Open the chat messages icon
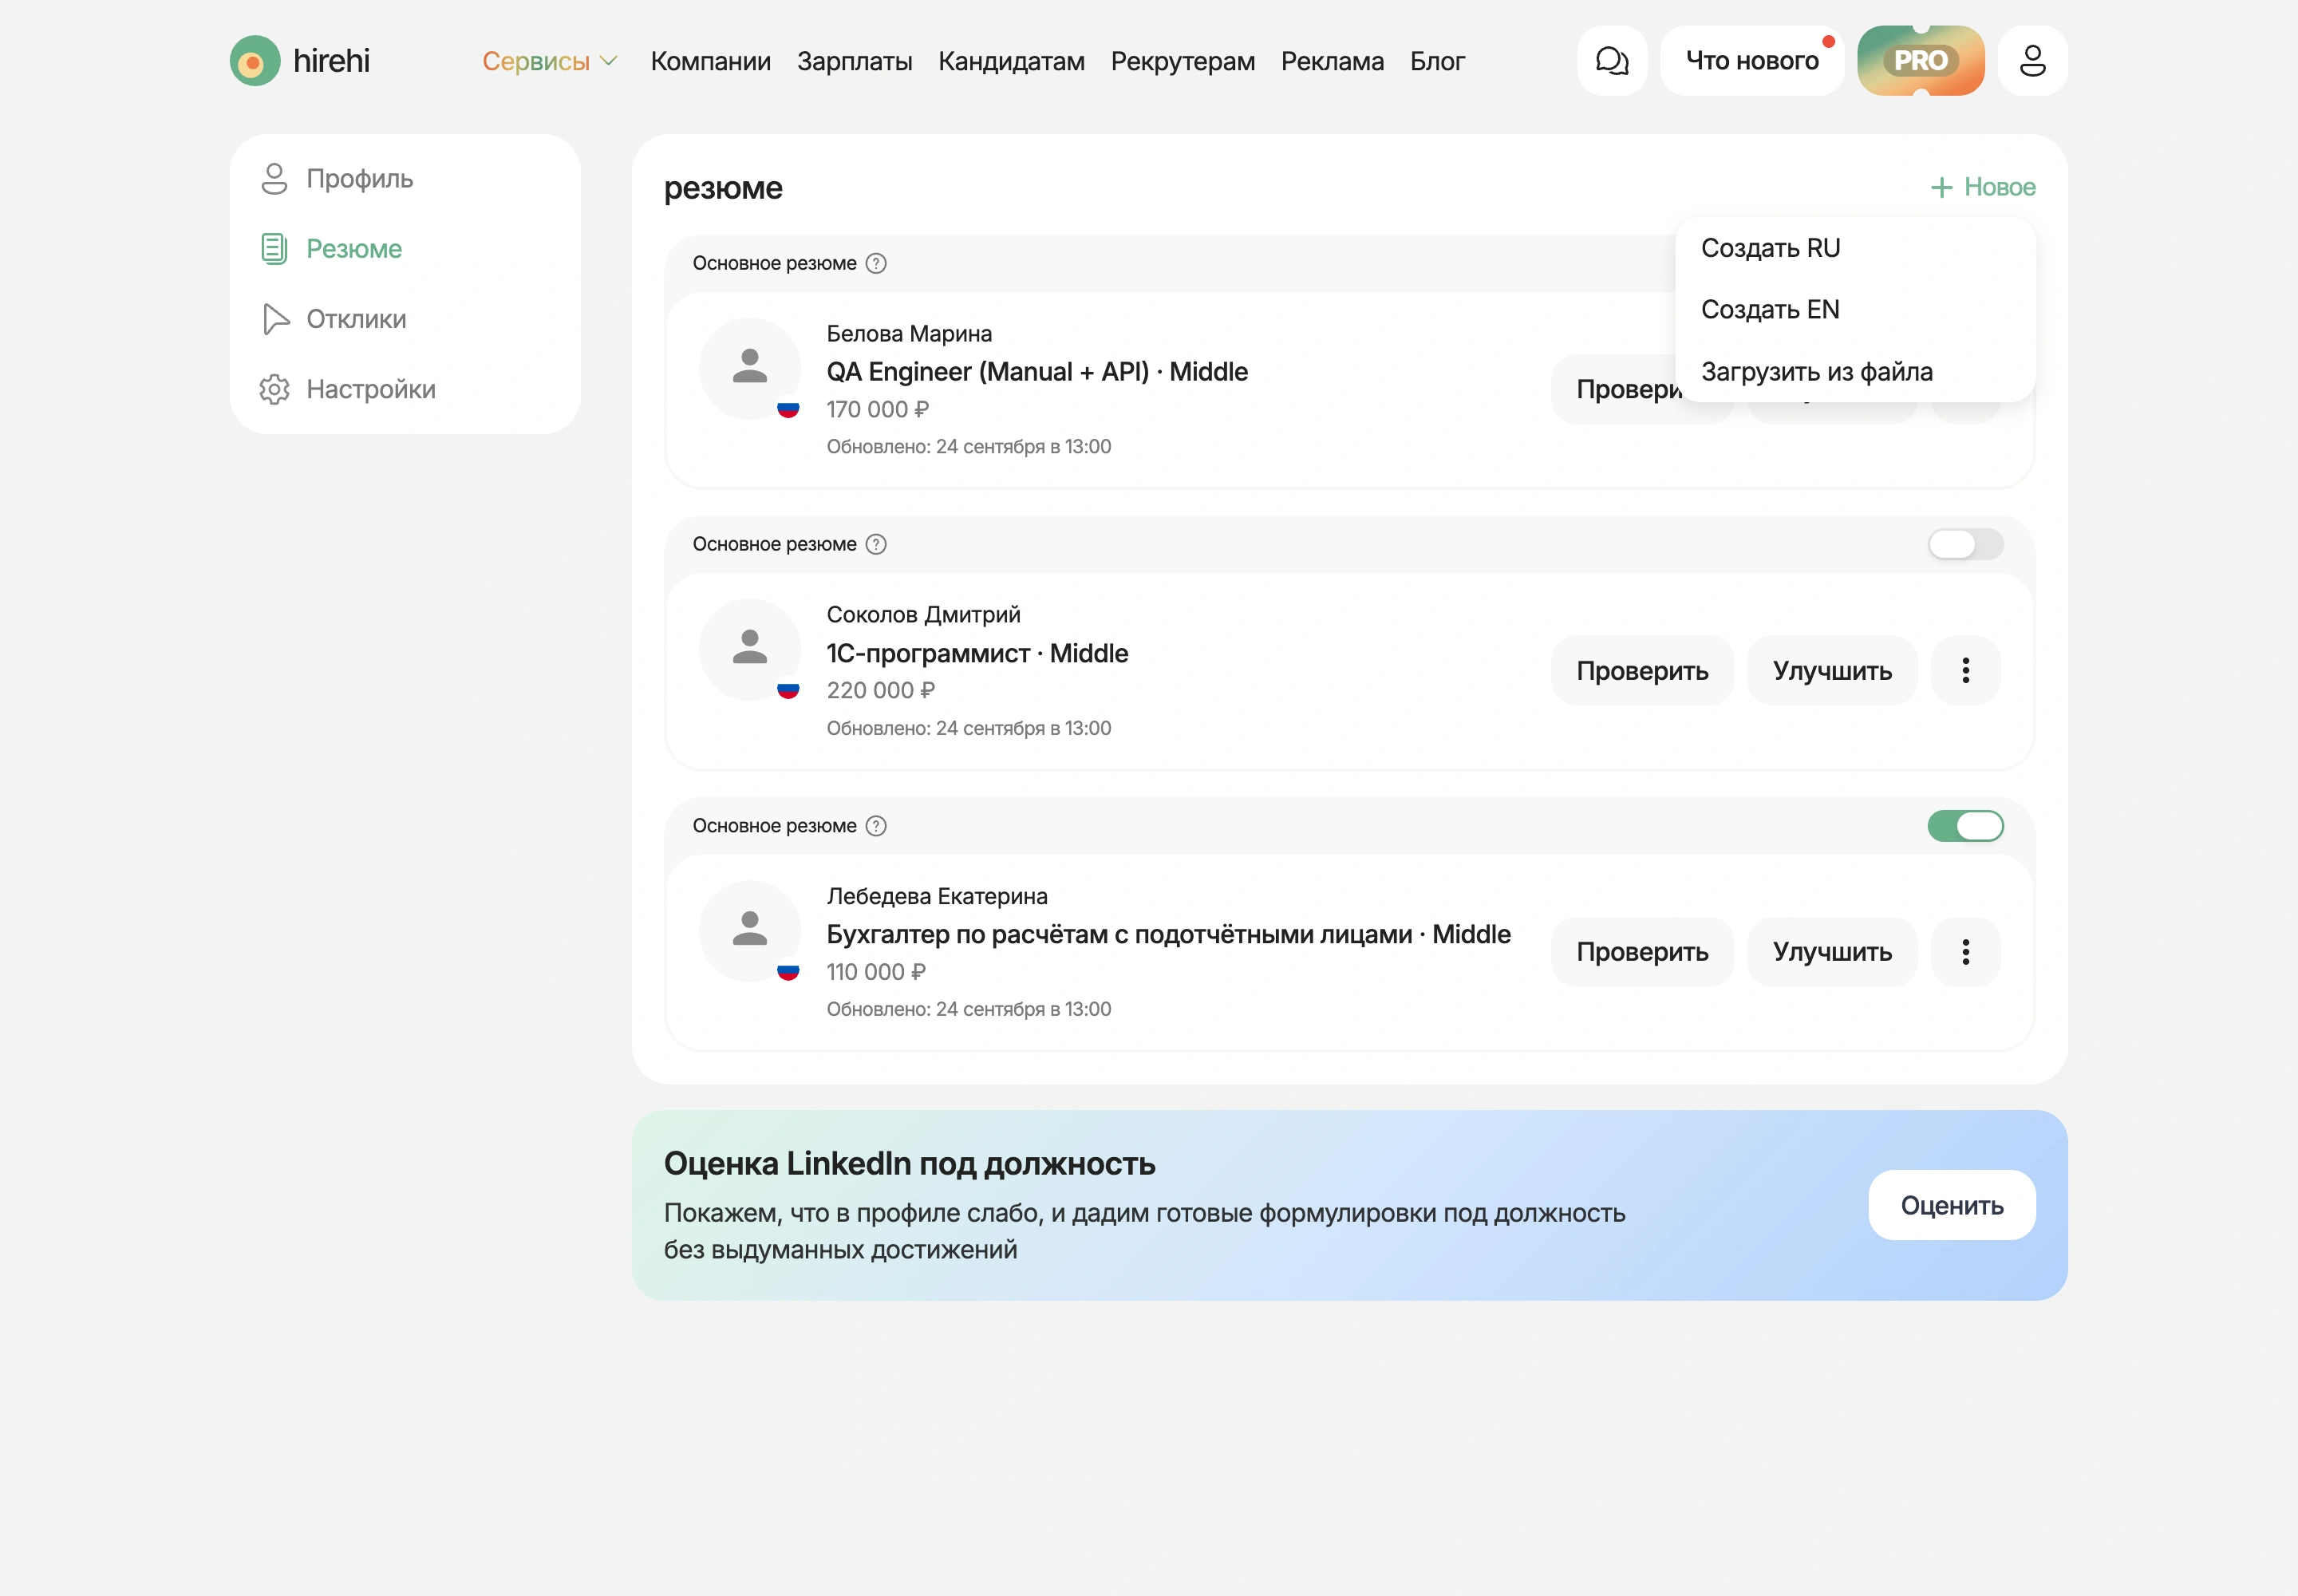 (x=1612, y=61)
